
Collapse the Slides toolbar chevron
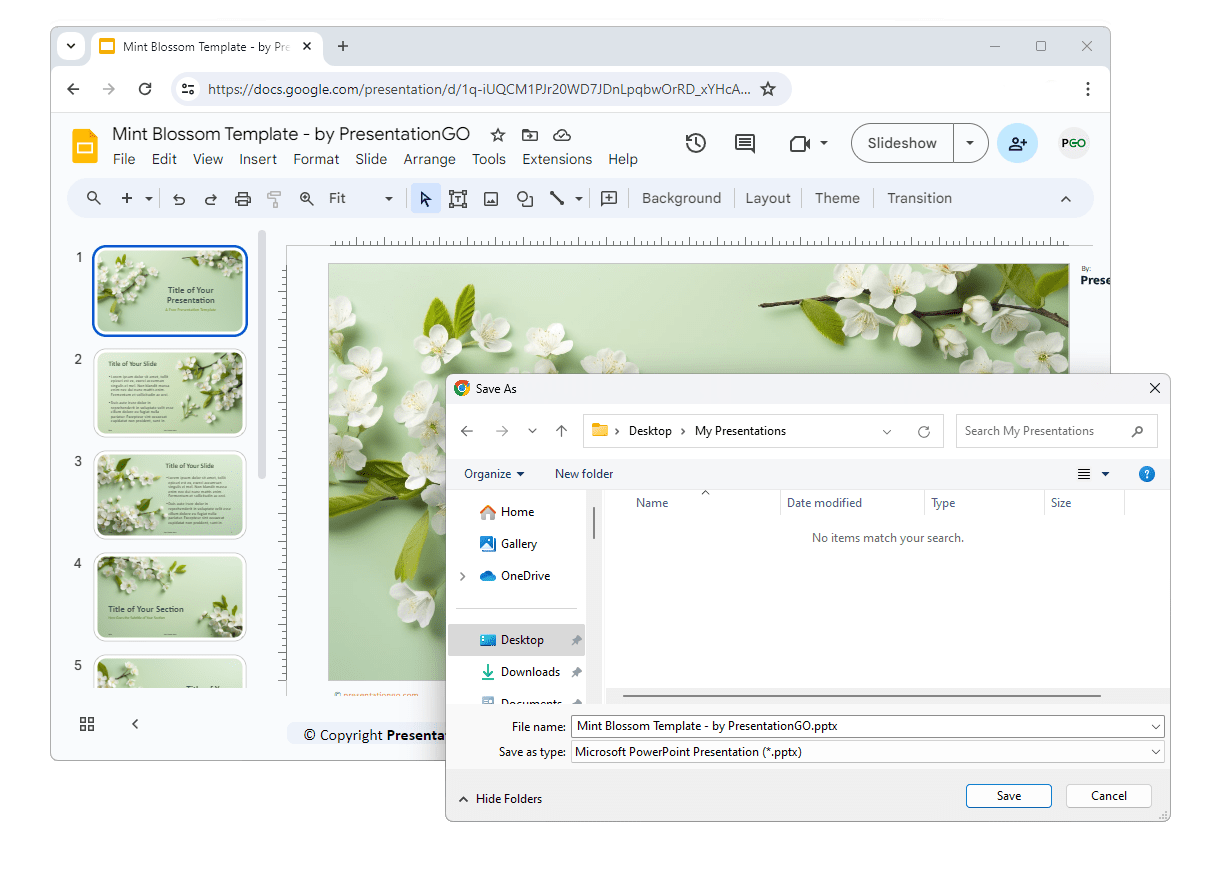tap(1066, 199)
